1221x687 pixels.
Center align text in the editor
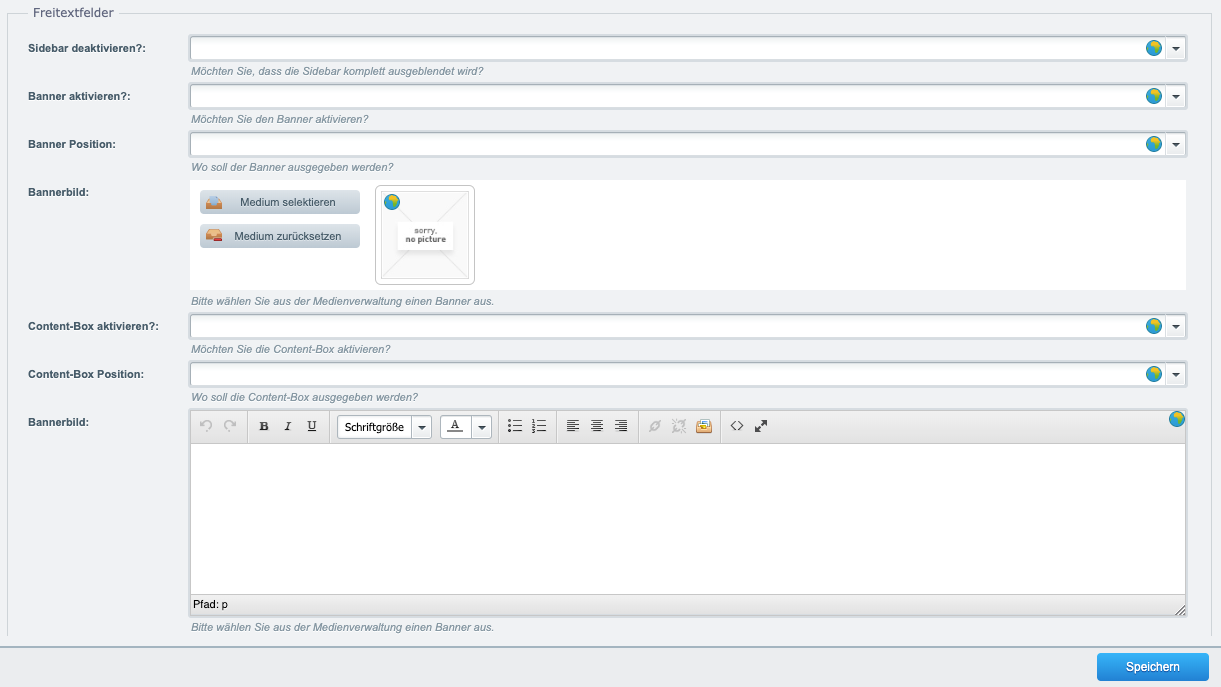click(x=597, y=426)
